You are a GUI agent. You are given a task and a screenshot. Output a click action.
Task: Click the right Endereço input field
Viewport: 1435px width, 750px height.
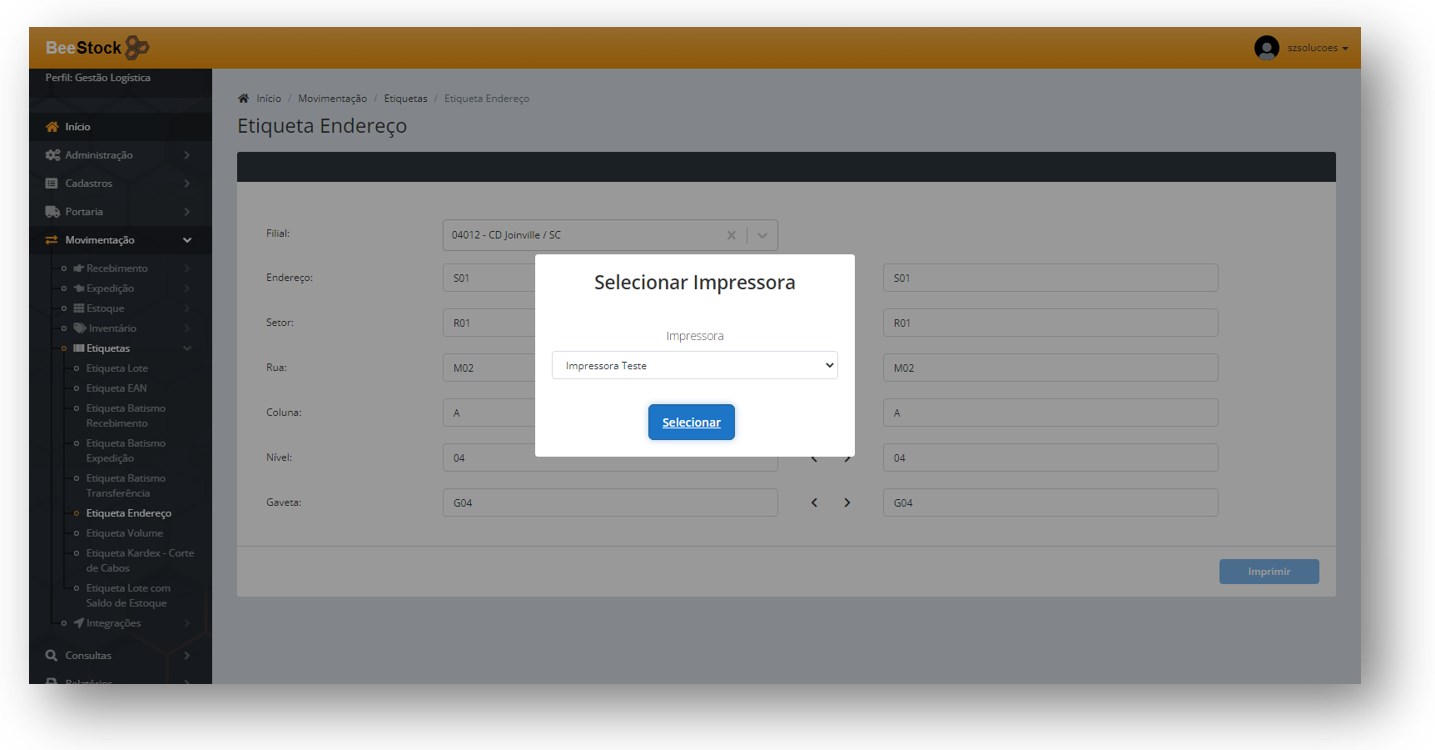(1050, 278)
